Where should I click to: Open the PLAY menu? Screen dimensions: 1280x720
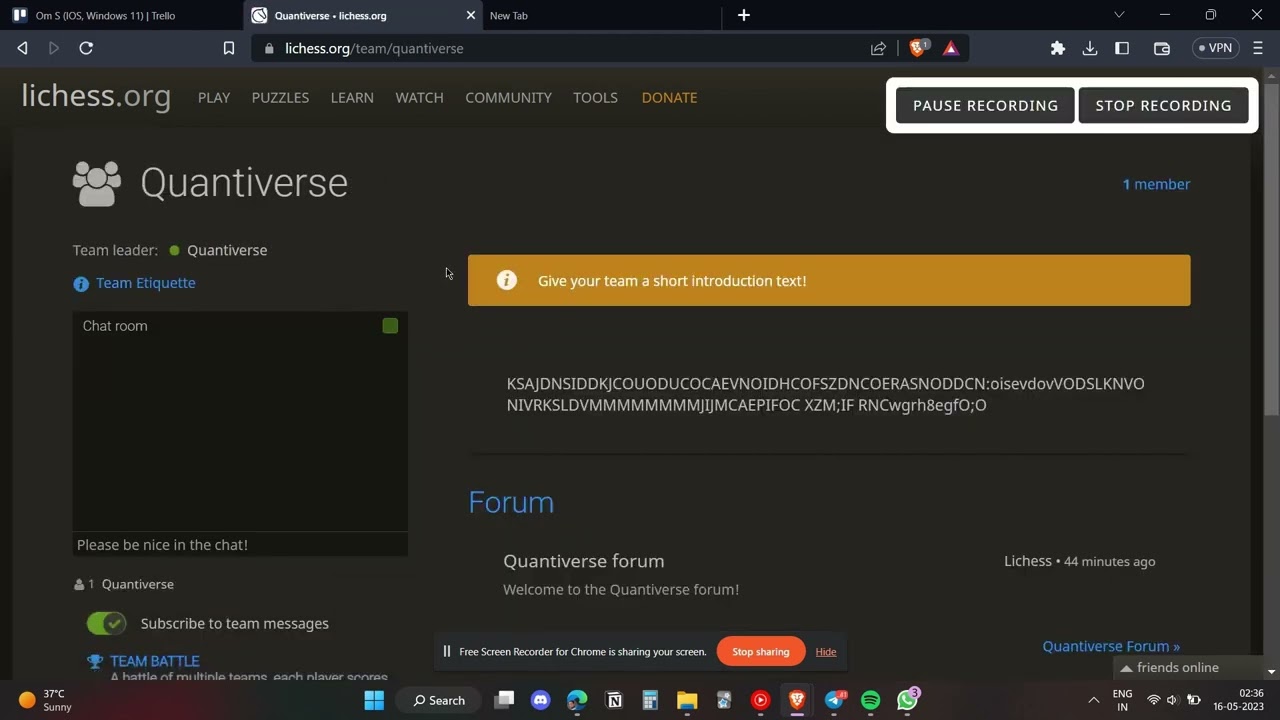(x=214, y=97)
